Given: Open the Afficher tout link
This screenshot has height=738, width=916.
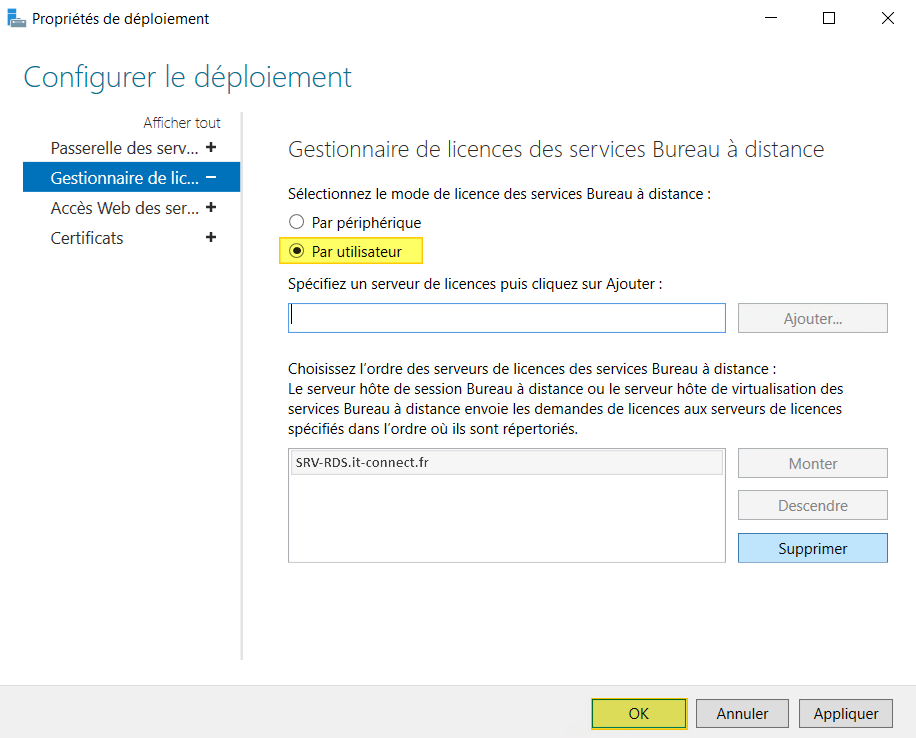Looking at the screenshot, I should [x=181, y=121].
